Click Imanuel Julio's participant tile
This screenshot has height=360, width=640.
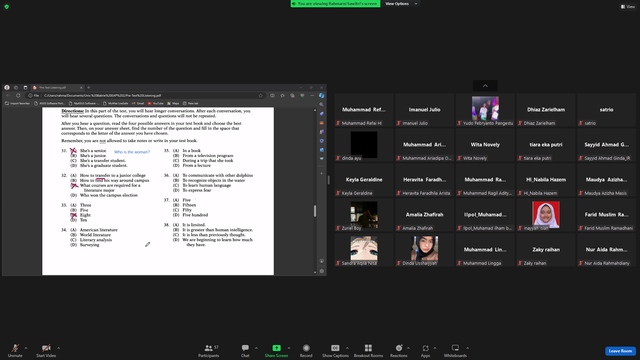point(424,110)
